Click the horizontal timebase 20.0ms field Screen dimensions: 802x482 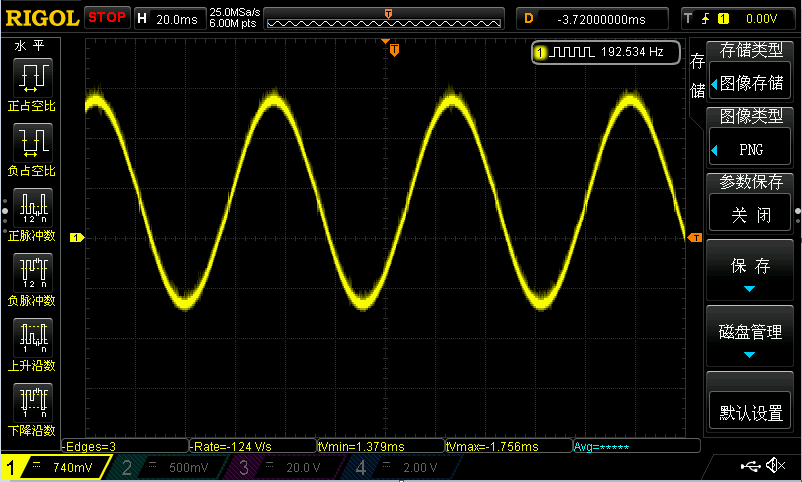(170, 19)
